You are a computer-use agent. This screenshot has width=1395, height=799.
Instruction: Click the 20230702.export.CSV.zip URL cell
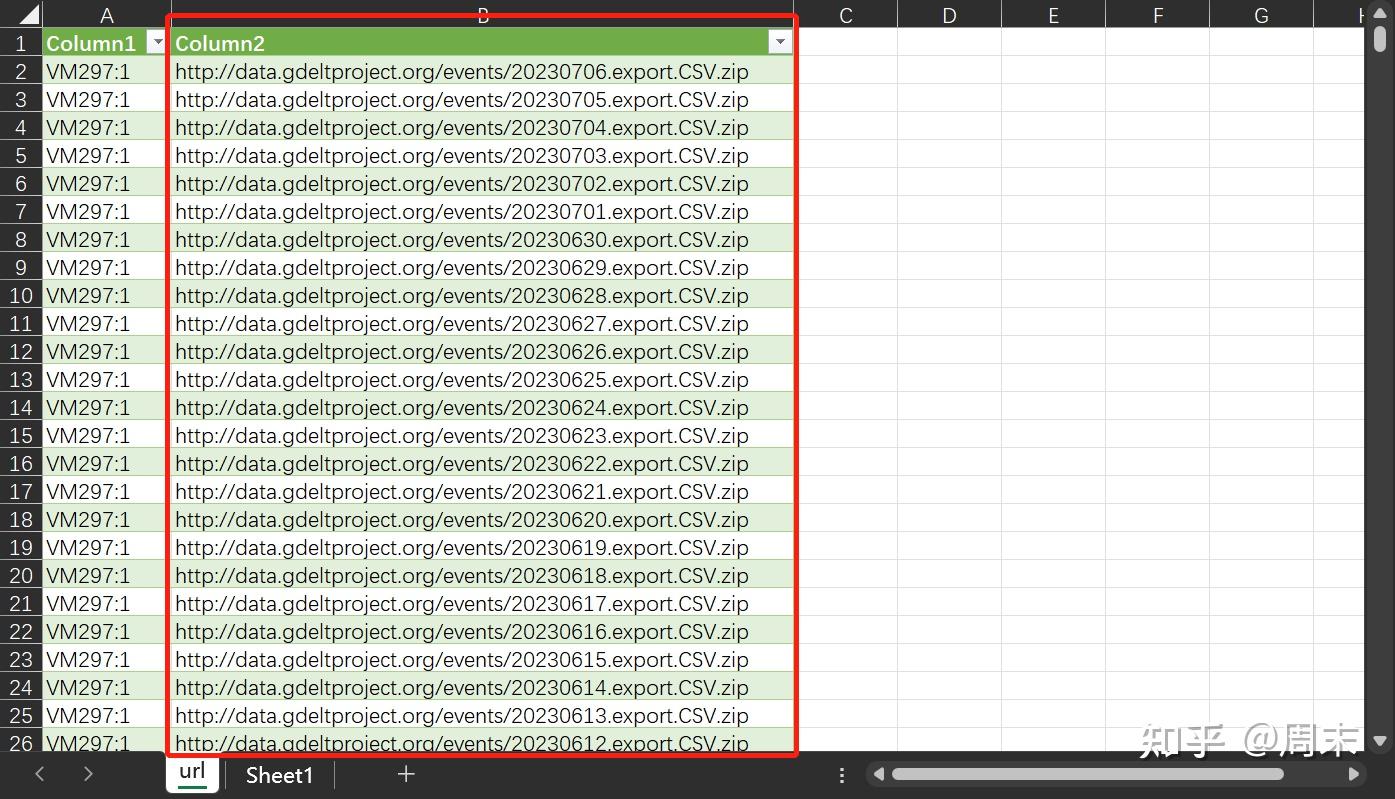tap(483, 183)
